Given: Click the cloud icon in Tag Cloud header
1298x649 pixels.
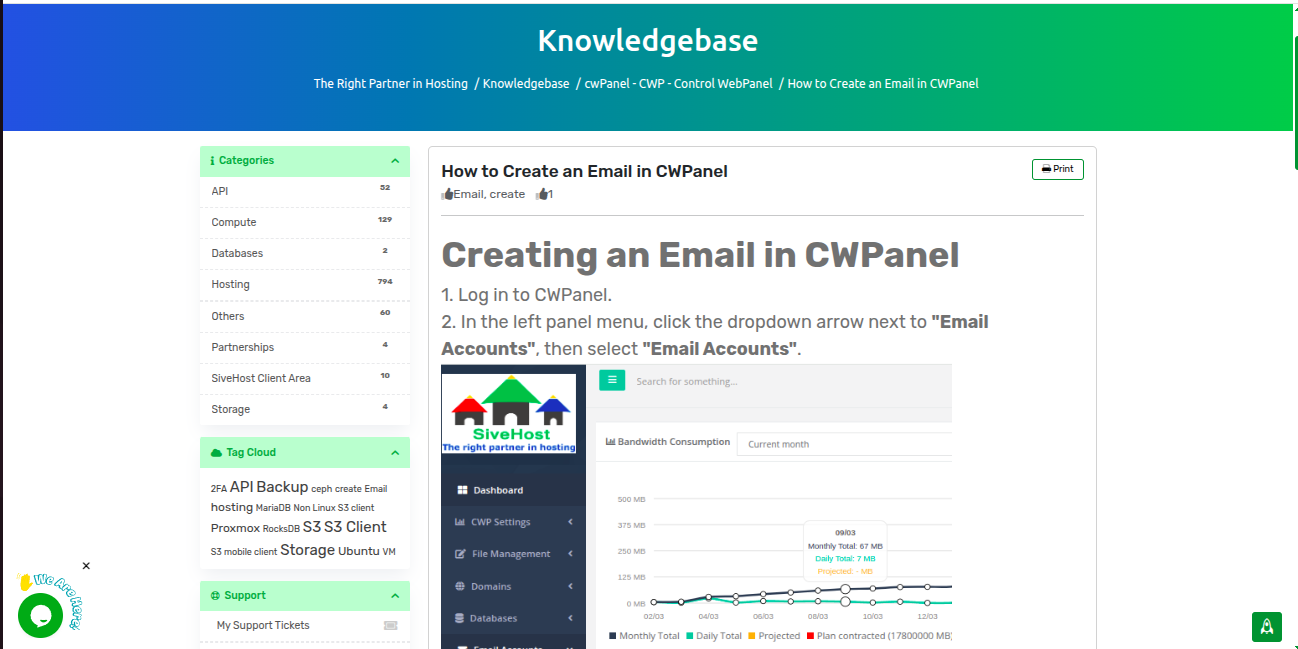Looking at the screenshot, I should (x=216, y=453).
